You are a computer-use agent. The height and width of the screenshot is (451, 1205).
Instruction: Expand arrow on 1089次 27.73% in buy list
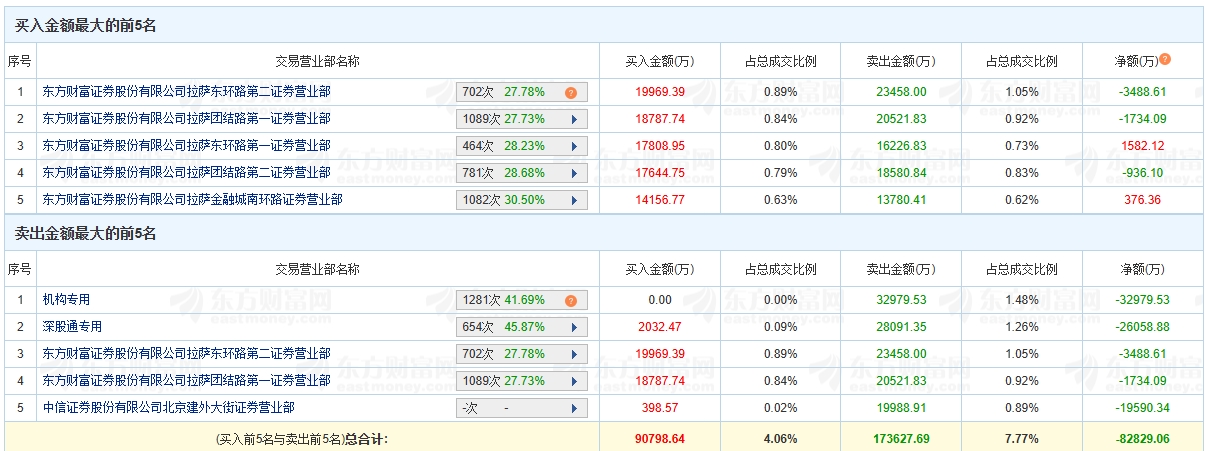(574, 119)
